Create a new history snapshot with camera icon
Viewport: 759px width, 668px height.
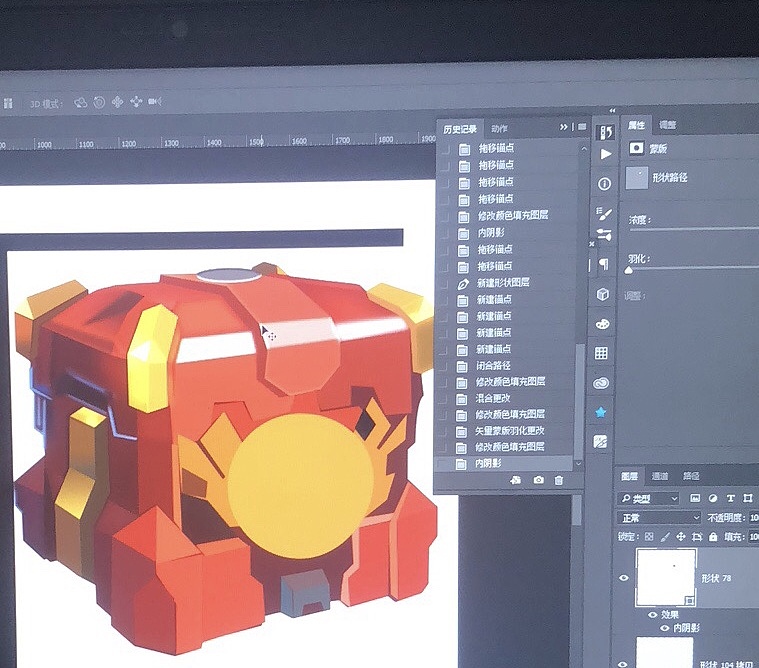(538, 480)
